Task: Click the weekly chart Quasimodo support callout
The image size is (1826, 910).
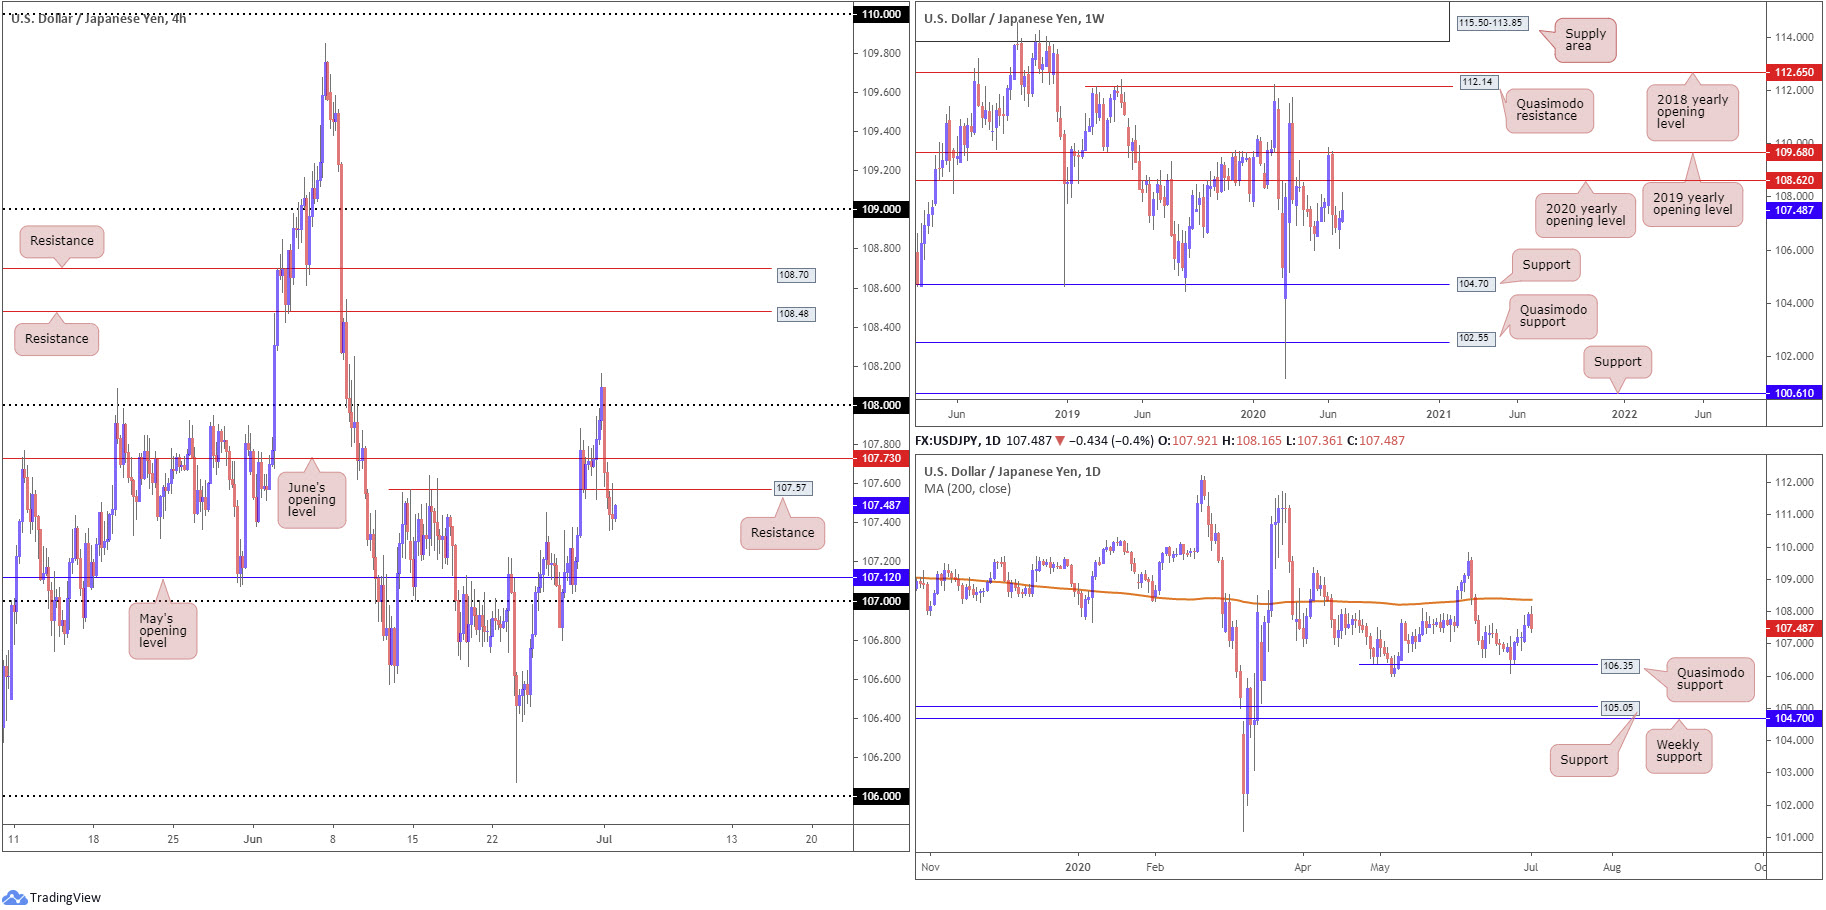Action: coord(1553,316)
